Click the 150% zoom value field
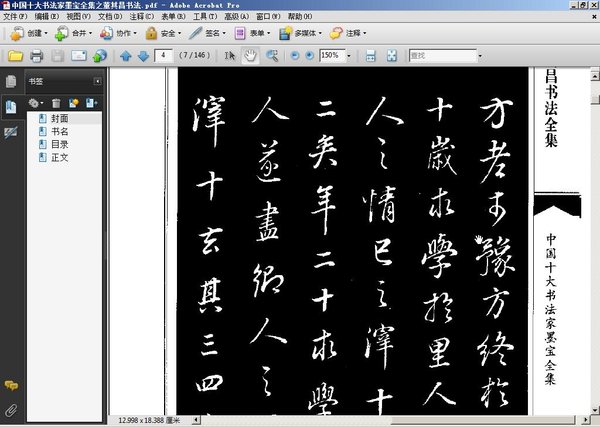Screen dimensions: 600x427 tap(332, 55)
